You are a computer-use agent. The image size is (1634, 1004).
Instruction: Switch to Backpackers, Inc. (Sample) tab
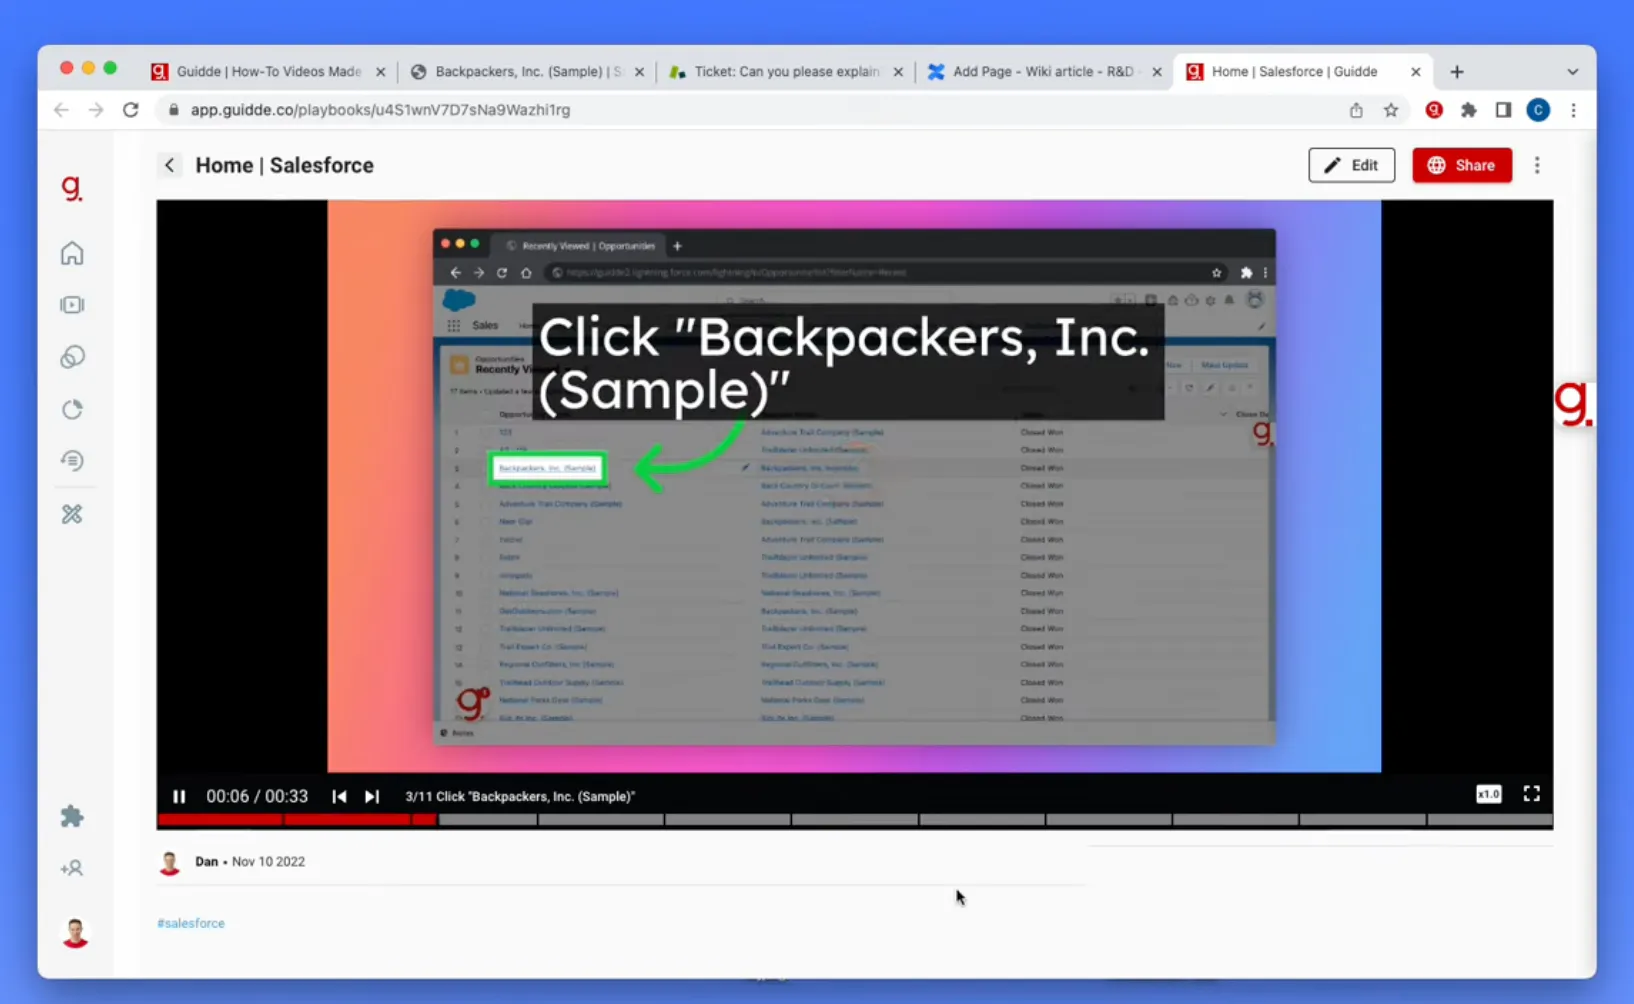click(x=528, y=71)
